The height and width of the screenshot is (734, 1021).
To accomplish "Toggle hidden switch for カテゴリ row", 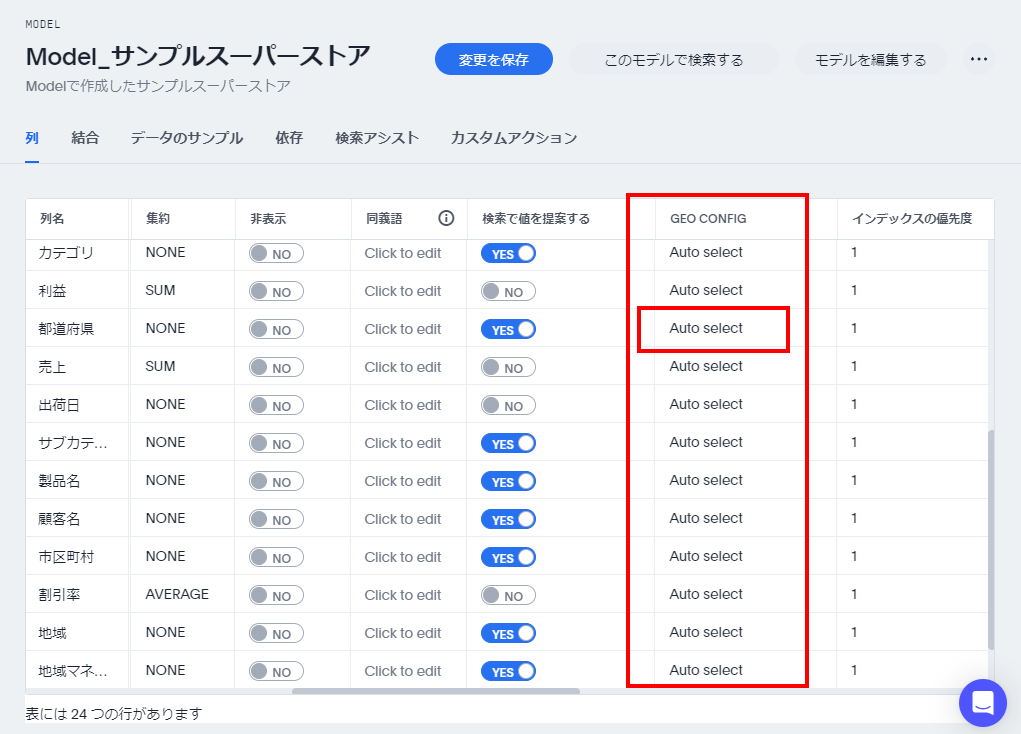I will click(276, 254).
